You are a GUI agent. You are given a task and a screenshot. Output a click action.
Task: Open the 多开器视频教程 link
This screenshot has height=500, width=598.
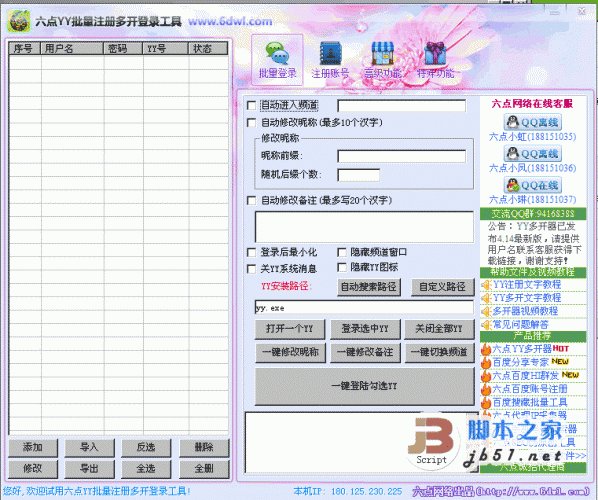[525, 312]
